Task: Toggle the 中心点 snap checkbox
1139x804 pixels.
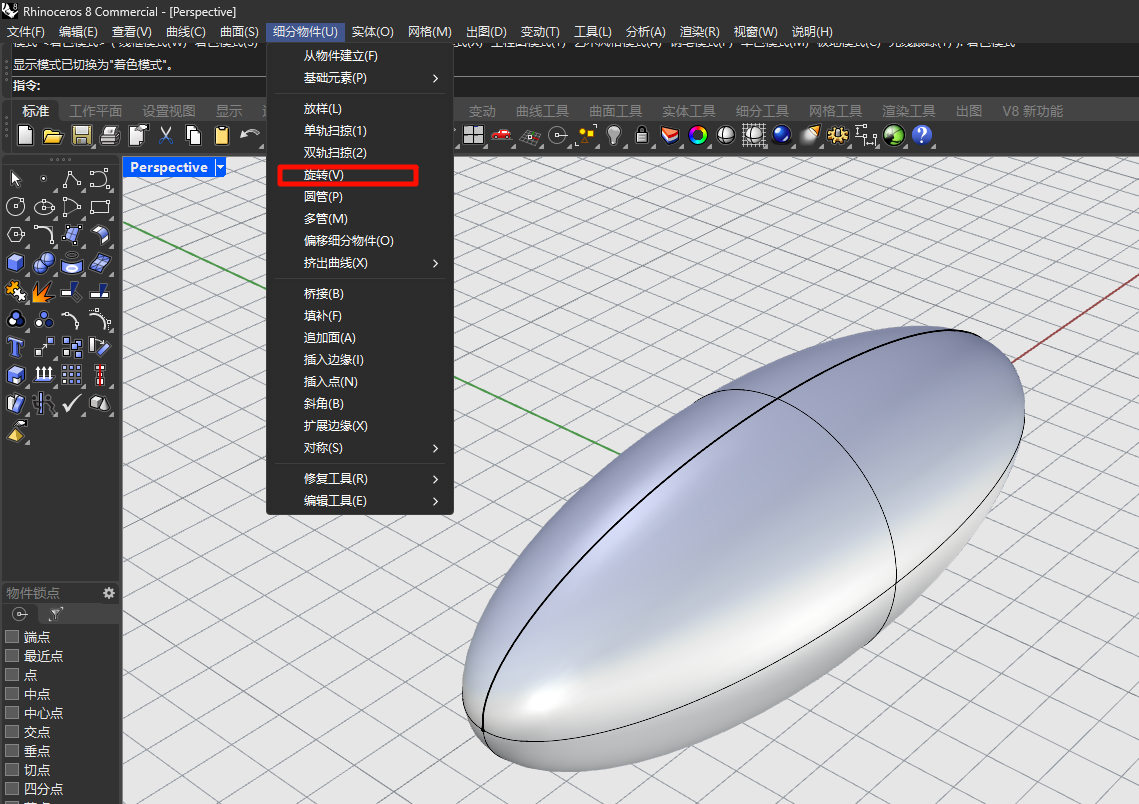Action: (13, 713)
